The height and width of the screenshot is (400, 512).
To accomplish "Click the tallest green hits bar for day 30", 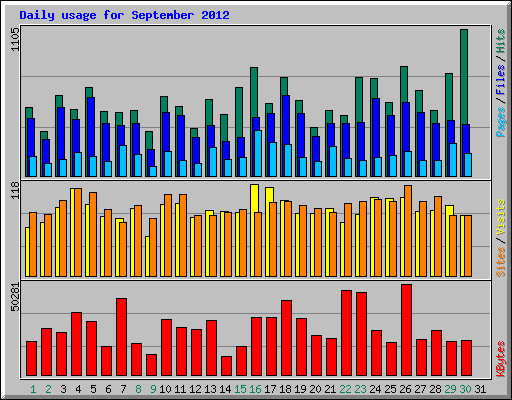I will coord(464,77).
